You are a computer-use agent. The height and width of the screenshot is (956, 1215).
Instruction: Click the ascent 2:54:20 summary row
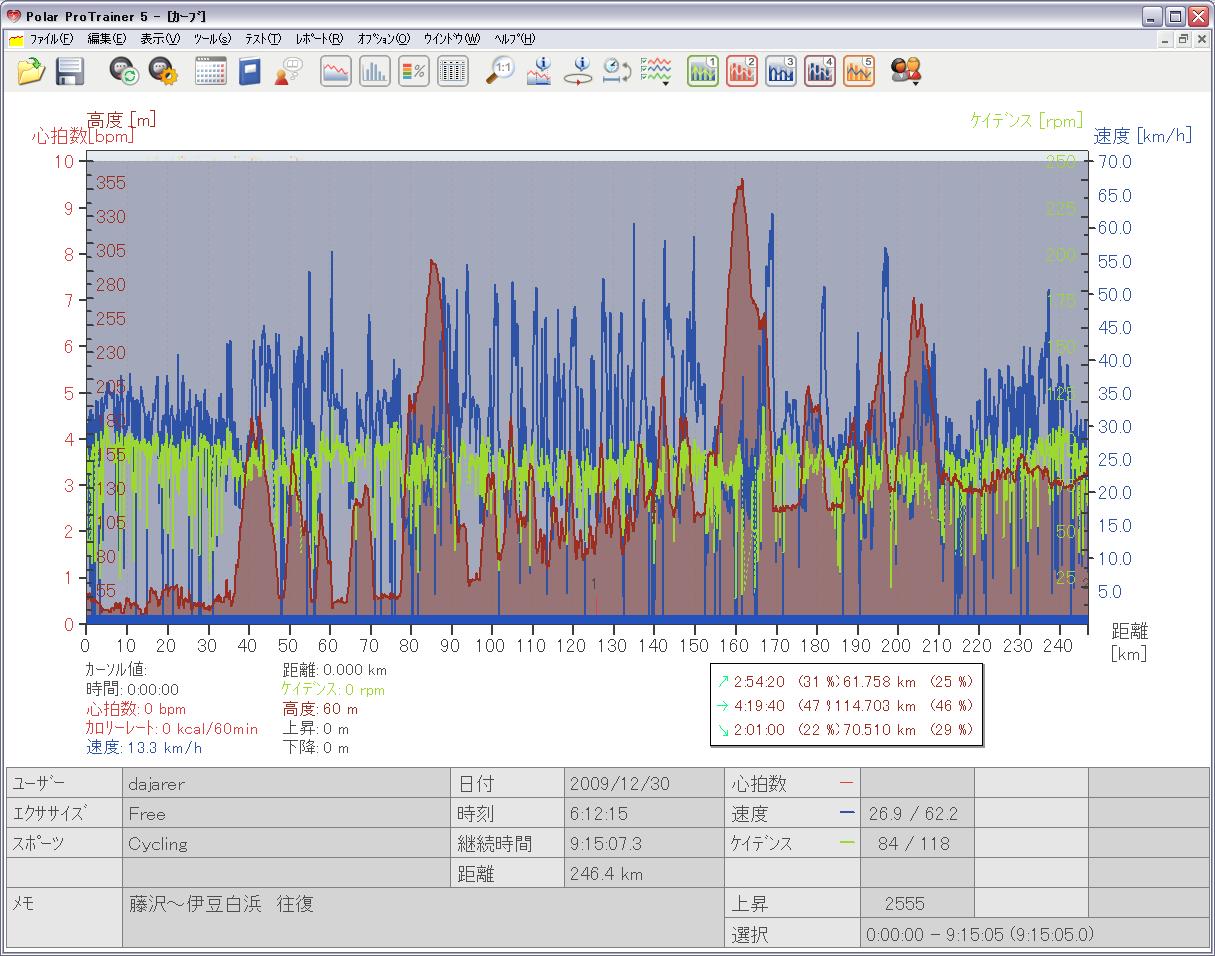[844, 681]
